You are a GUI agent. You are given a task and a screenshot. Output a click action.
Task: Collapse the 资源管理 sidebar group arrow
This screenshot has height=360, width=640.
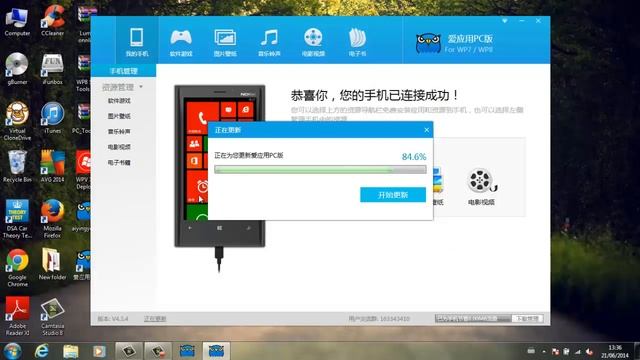141,87
